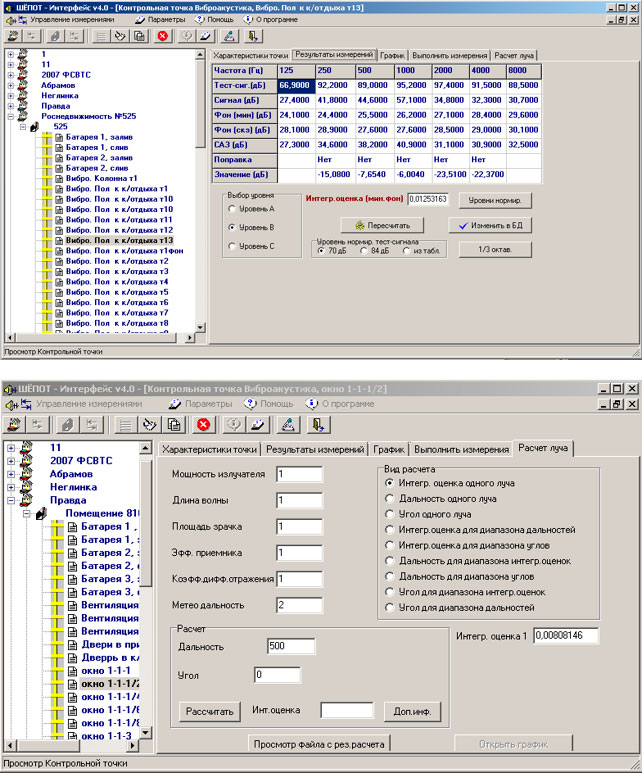Click the red X delete icon in lower window toolbar
The height and width of the screenshot is (773, 642).
point(203,424)
